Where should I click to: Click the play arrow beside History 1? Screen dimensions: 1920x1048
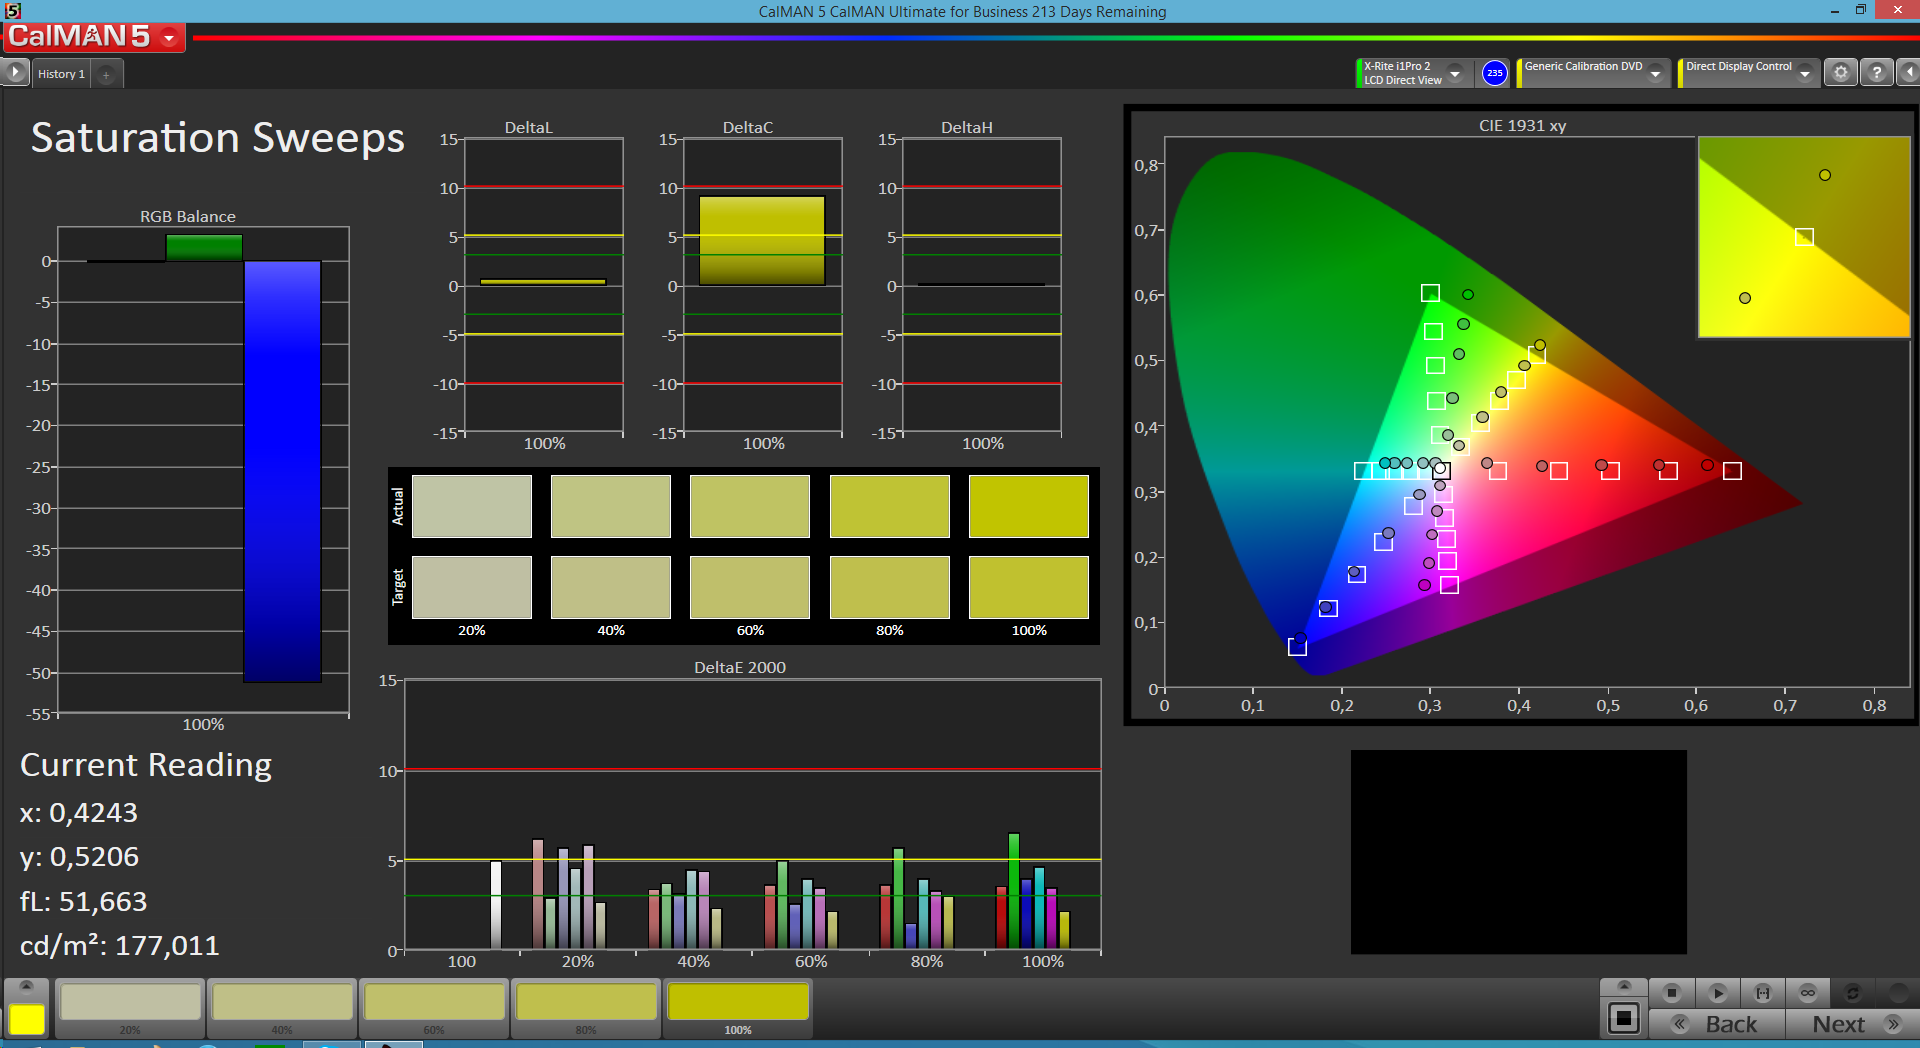(x=15, y=73)
